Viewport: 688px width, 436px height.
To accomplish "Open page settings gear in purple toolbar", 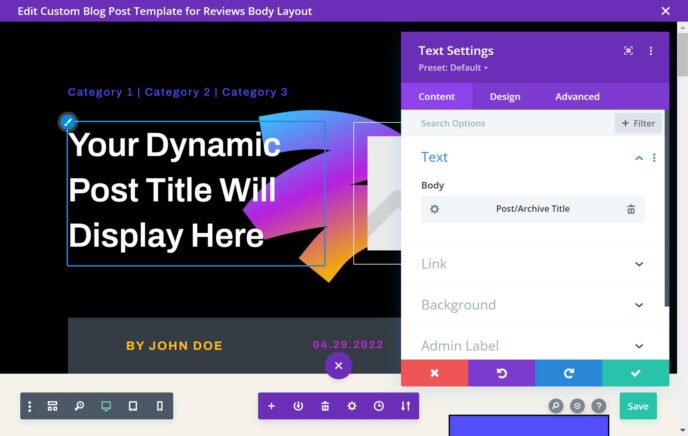I will point(352,406).
